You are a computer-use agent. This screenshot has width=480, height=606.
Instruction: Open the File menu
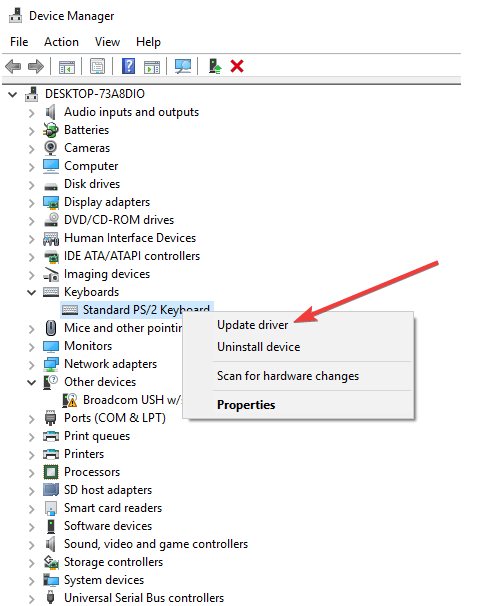[x=19, y=42]
